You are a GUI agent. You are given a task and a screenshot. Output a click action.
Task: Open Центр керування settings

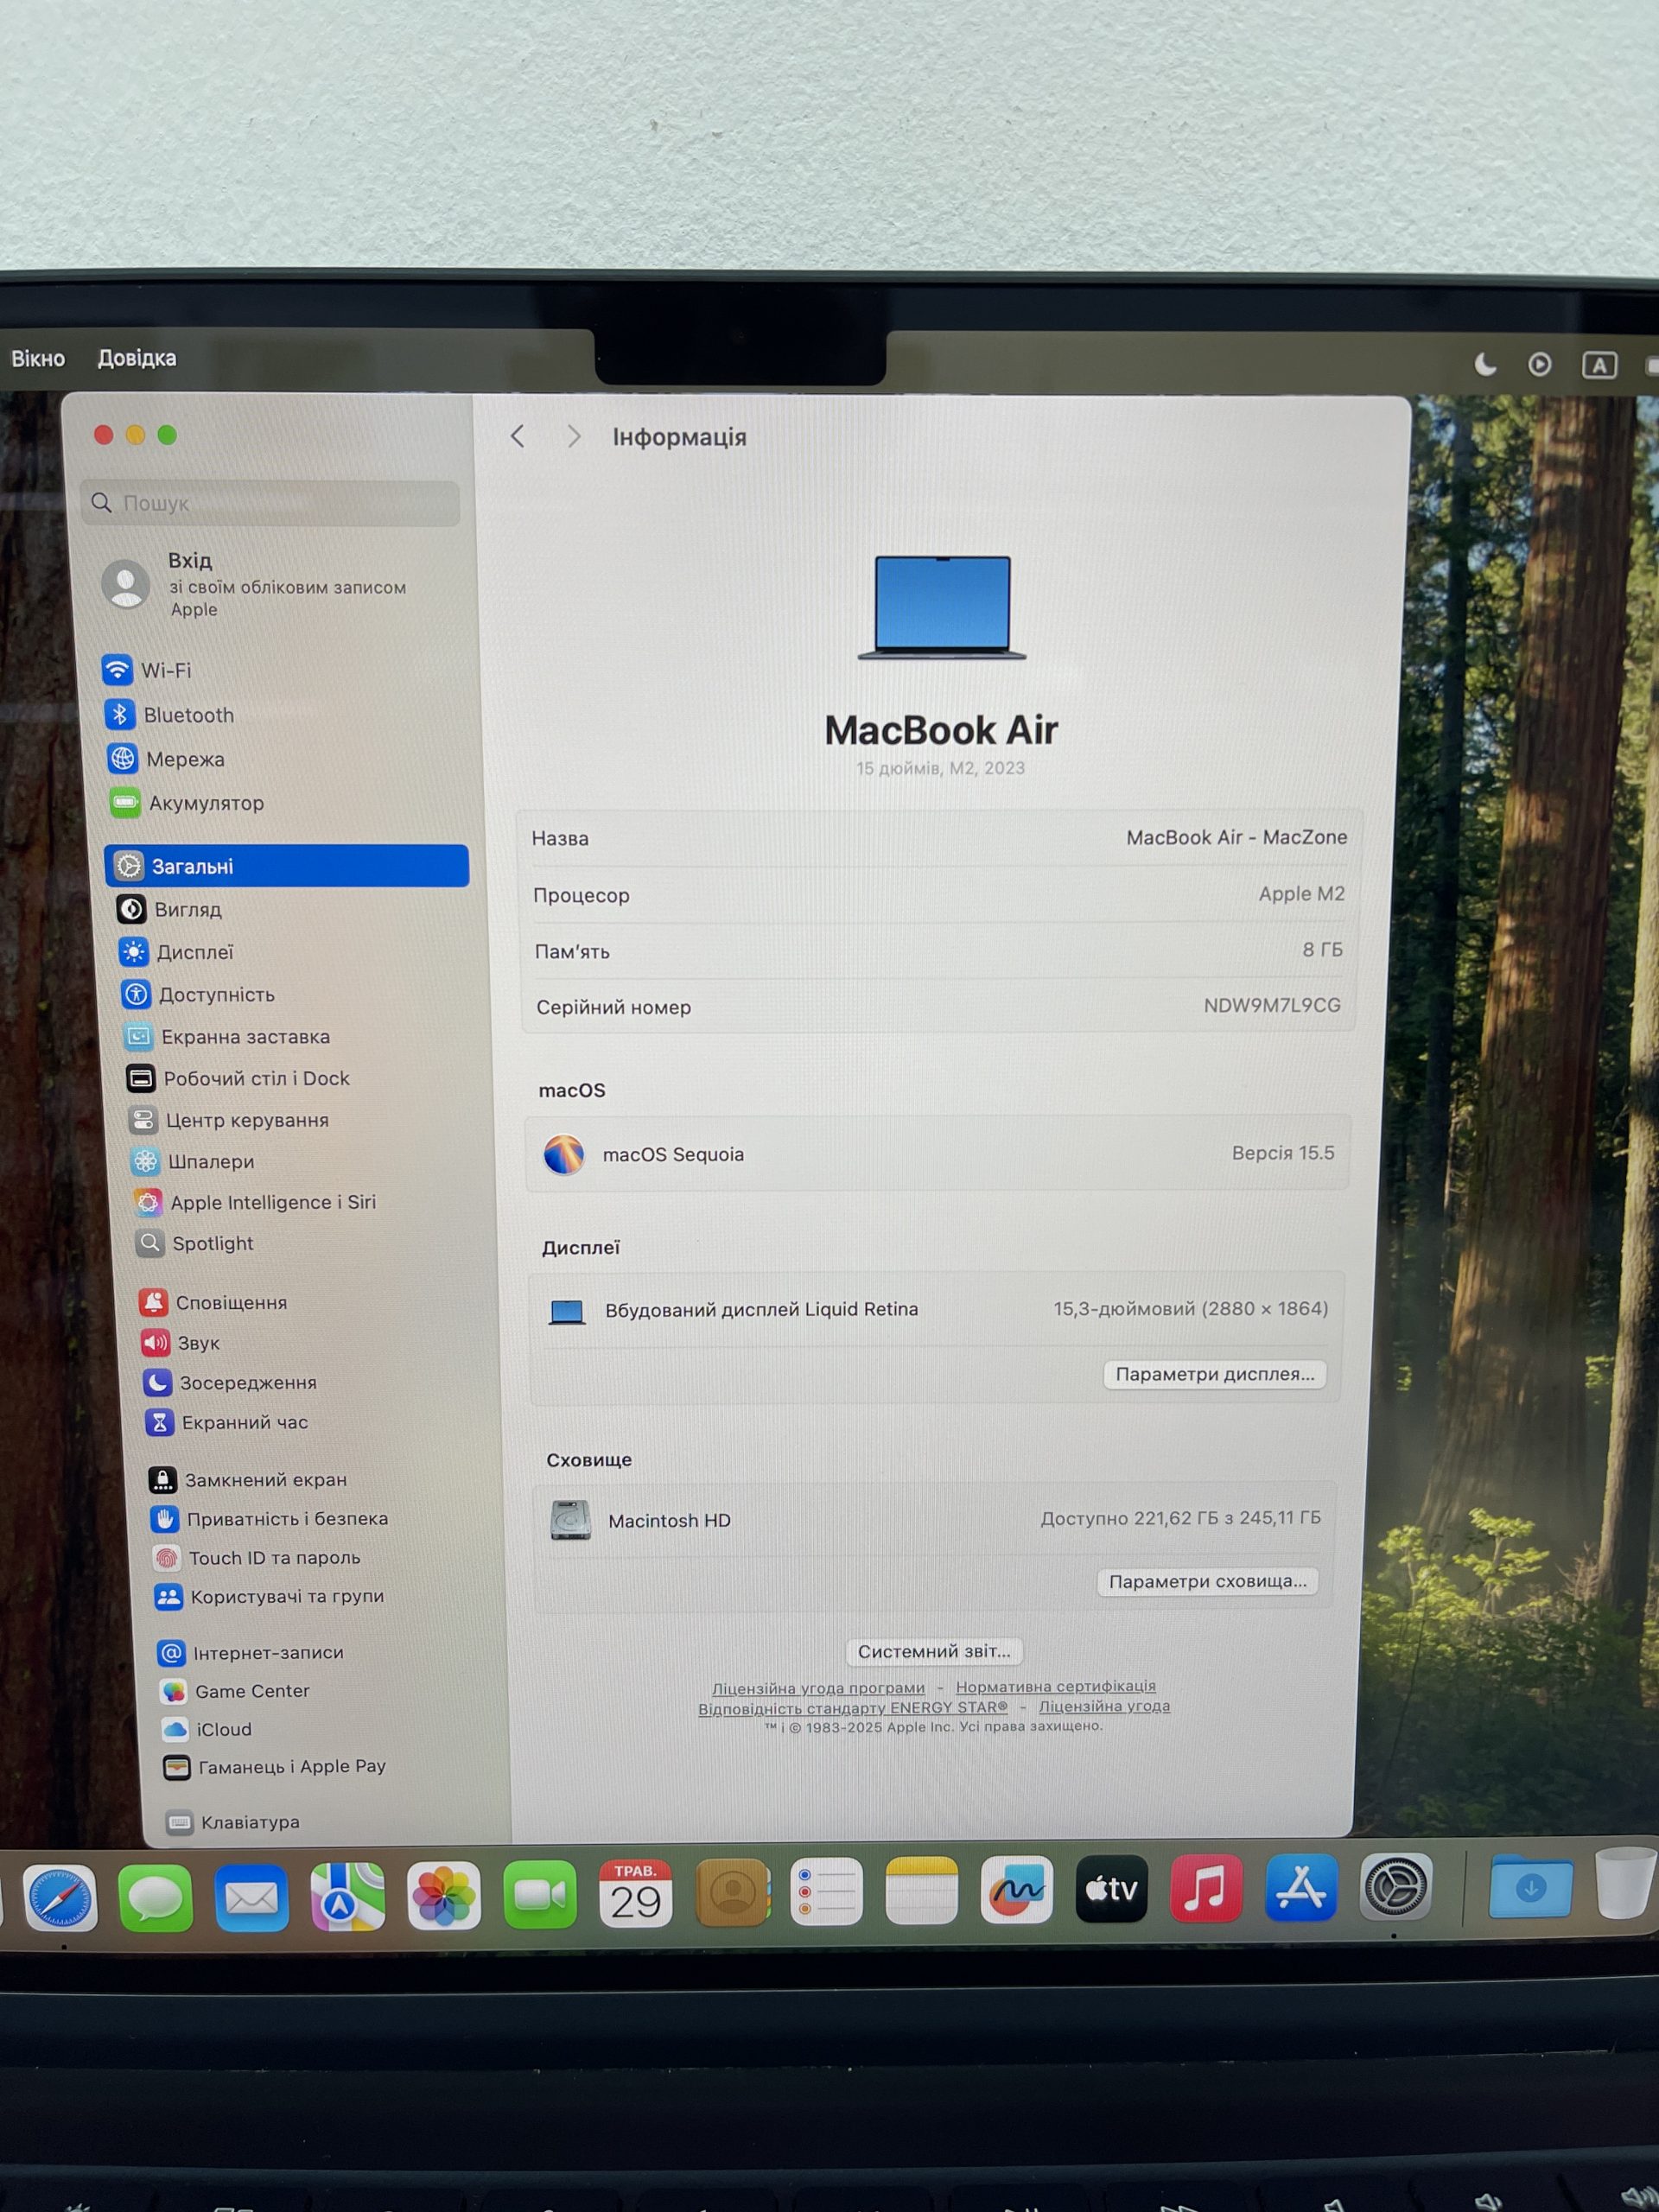pos(229,1120)
